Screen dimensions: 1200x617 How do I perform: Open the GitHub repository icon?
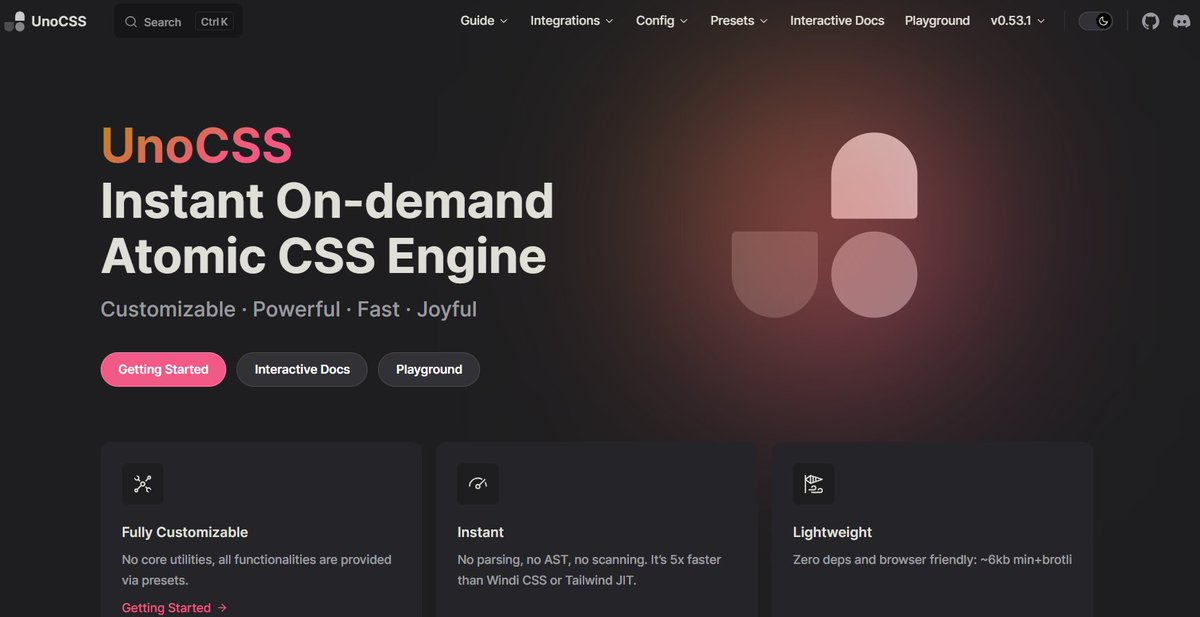click(x=1151, y=21)
